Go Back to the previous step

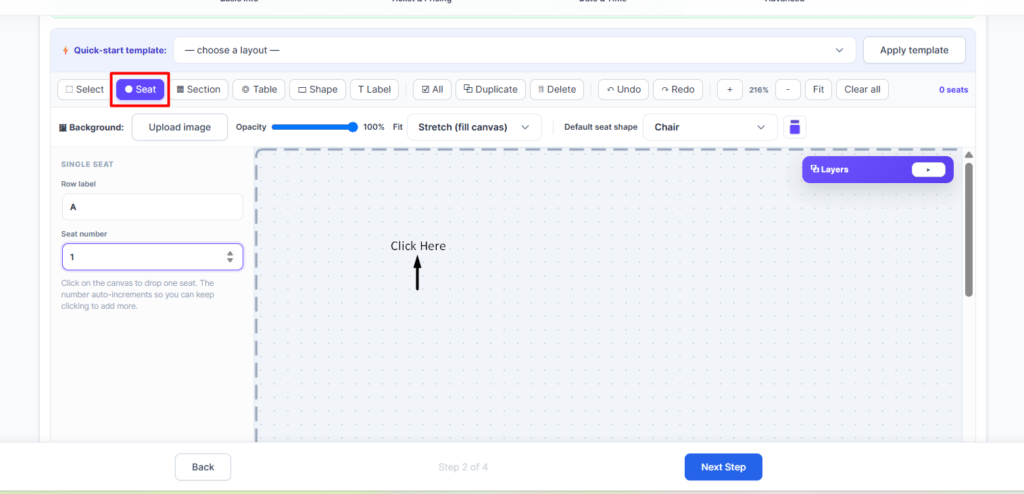click(203, 467)
